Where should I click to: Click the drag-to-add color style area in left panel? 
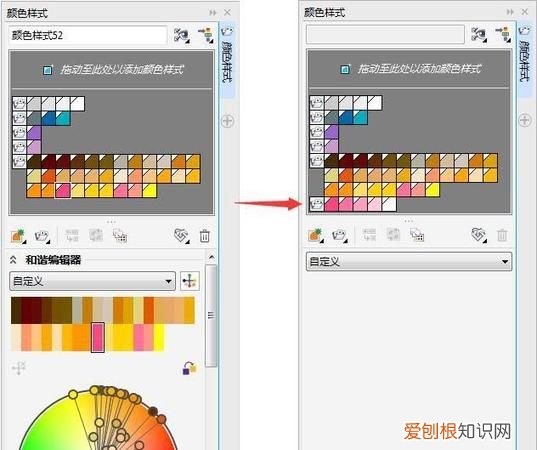[x=112, y=70]
